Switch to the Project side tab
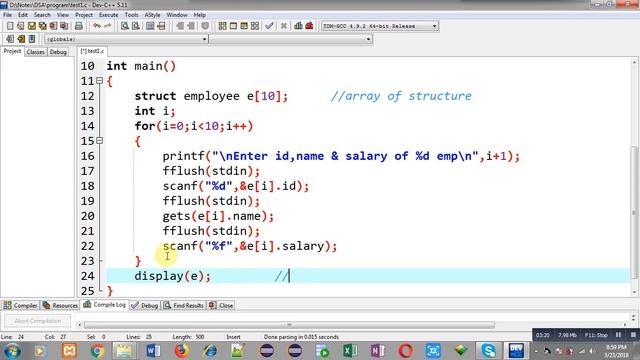Screen dimensions: 640x360 pos(12,51)
